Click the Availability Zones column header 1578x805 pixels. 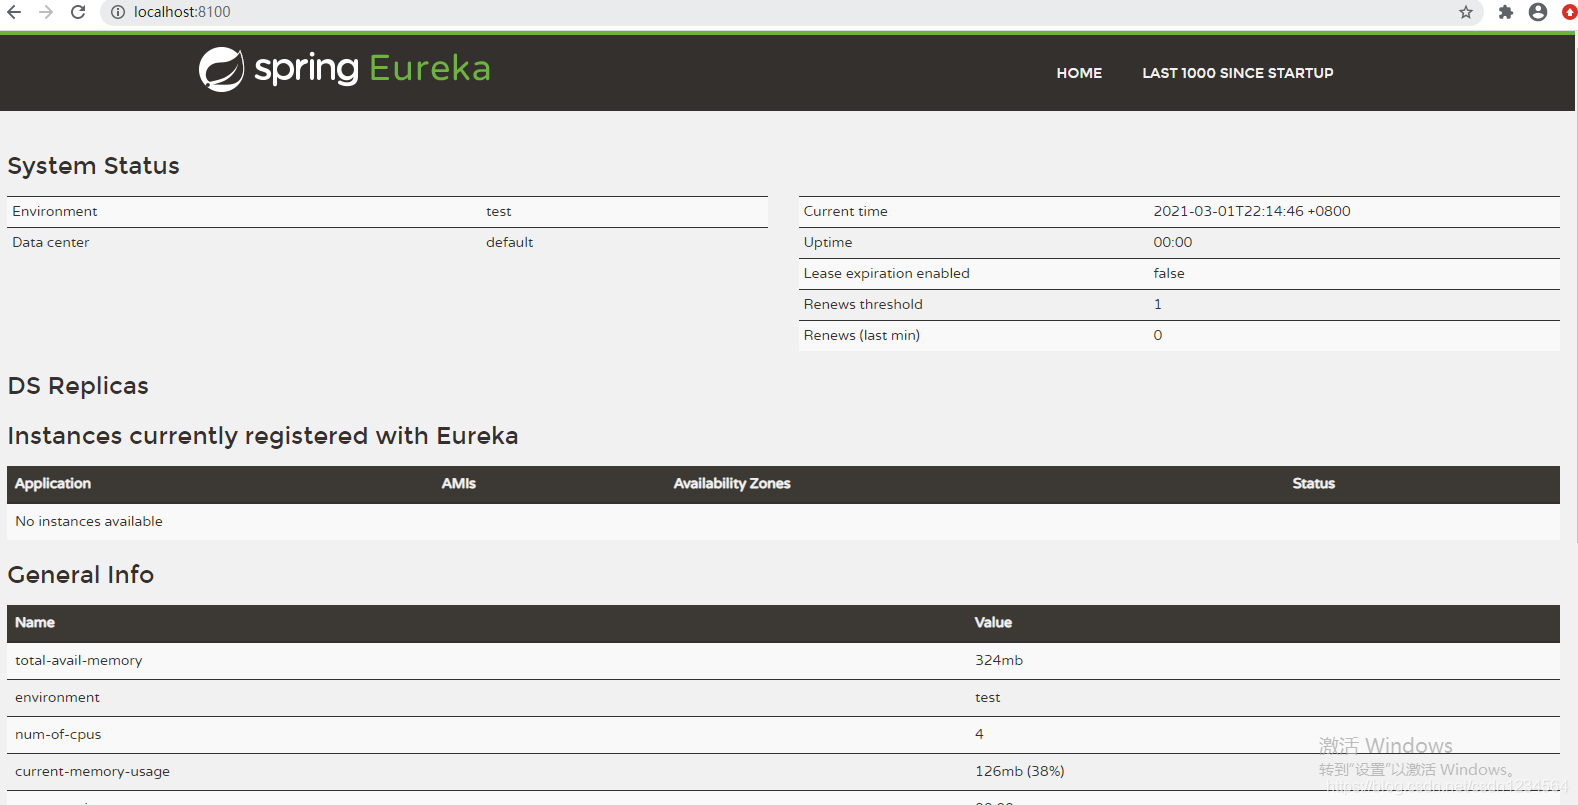click(x=732, y=483)
